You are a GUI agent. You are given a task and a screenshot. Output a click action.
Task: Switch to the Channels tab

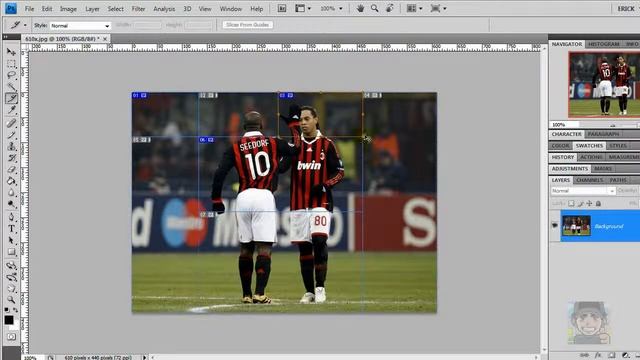pos(589,180)
